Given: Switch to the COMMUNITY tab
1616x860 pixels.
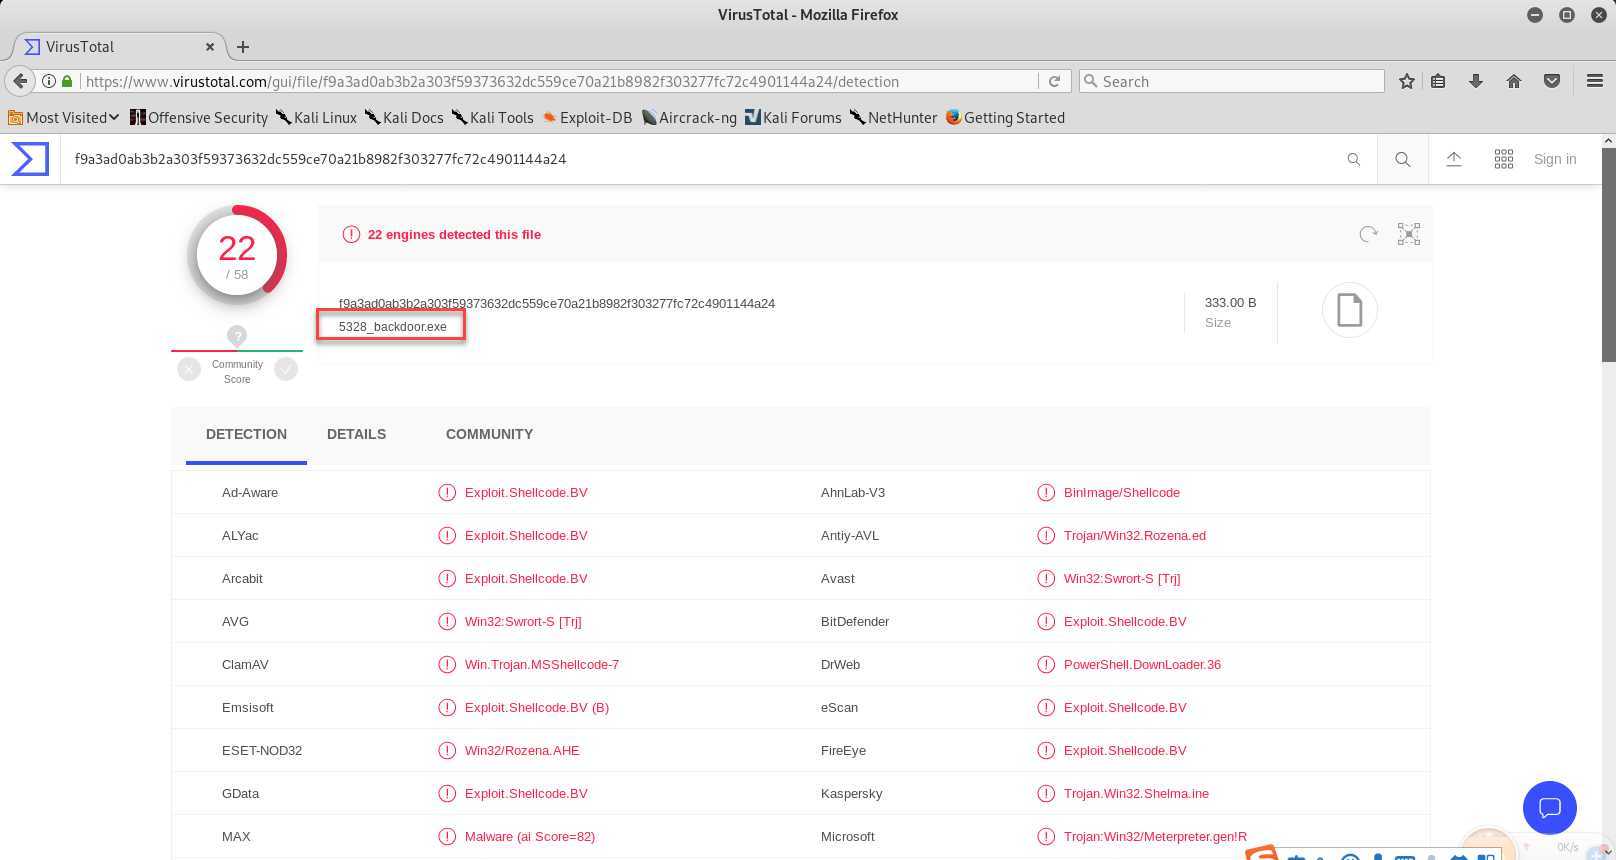Looking at the screenshot, I should (x=489, y=434).
